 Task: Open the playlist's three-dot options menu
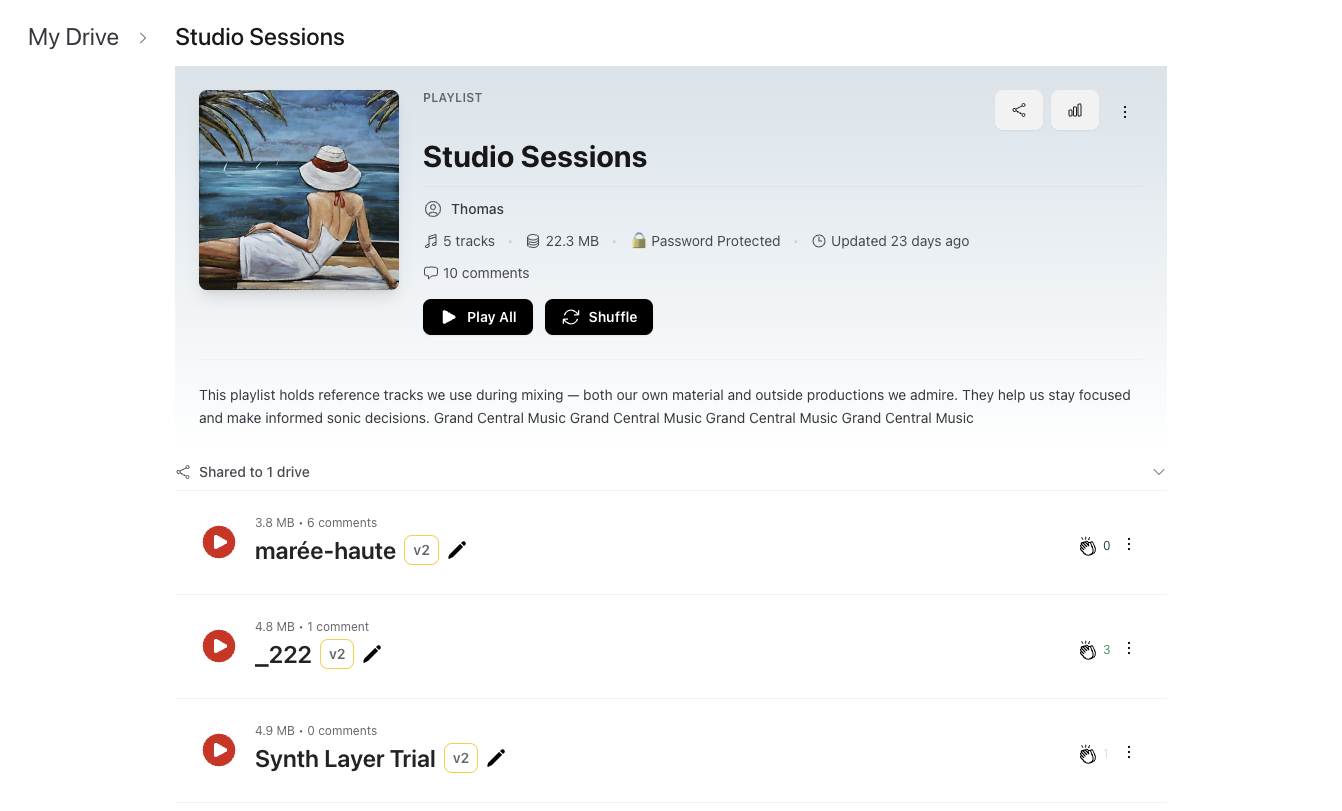1125,111
